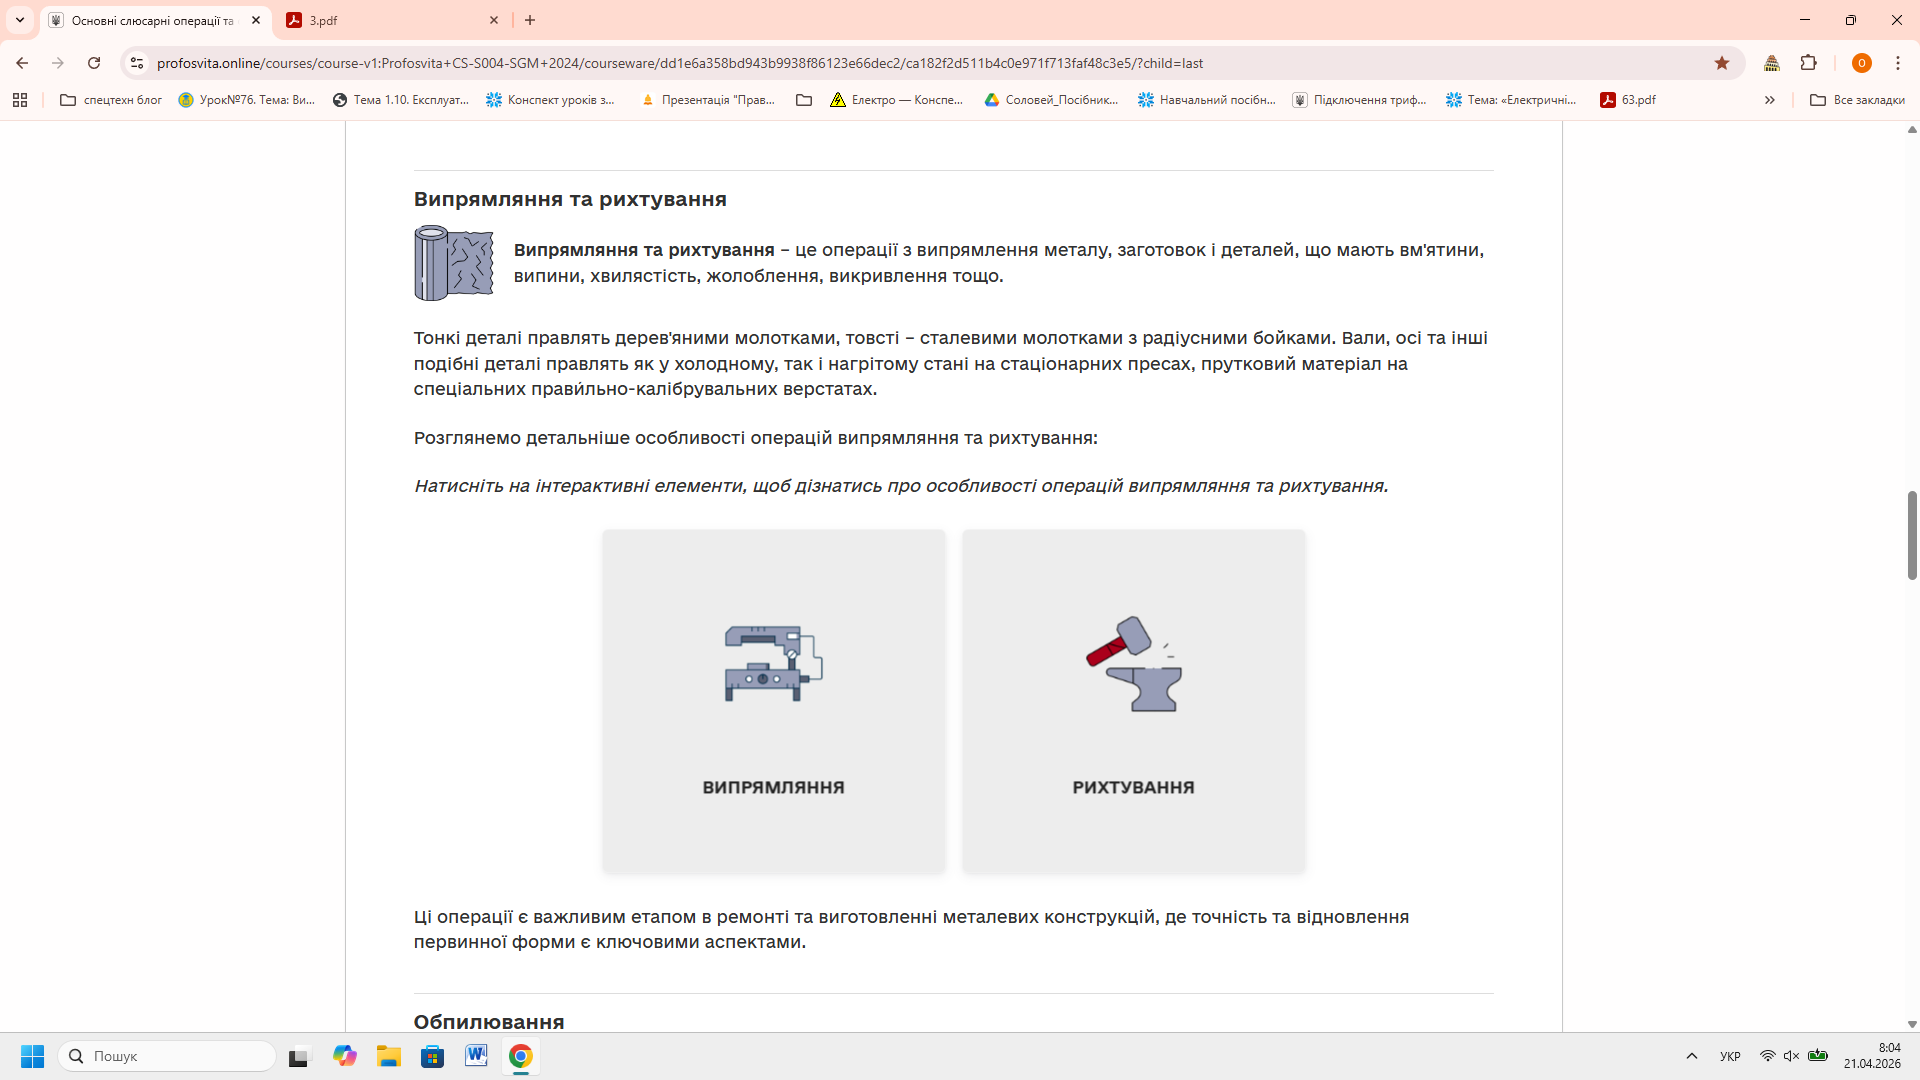Click the hammer and anvil icon

tap(1134, 664)
